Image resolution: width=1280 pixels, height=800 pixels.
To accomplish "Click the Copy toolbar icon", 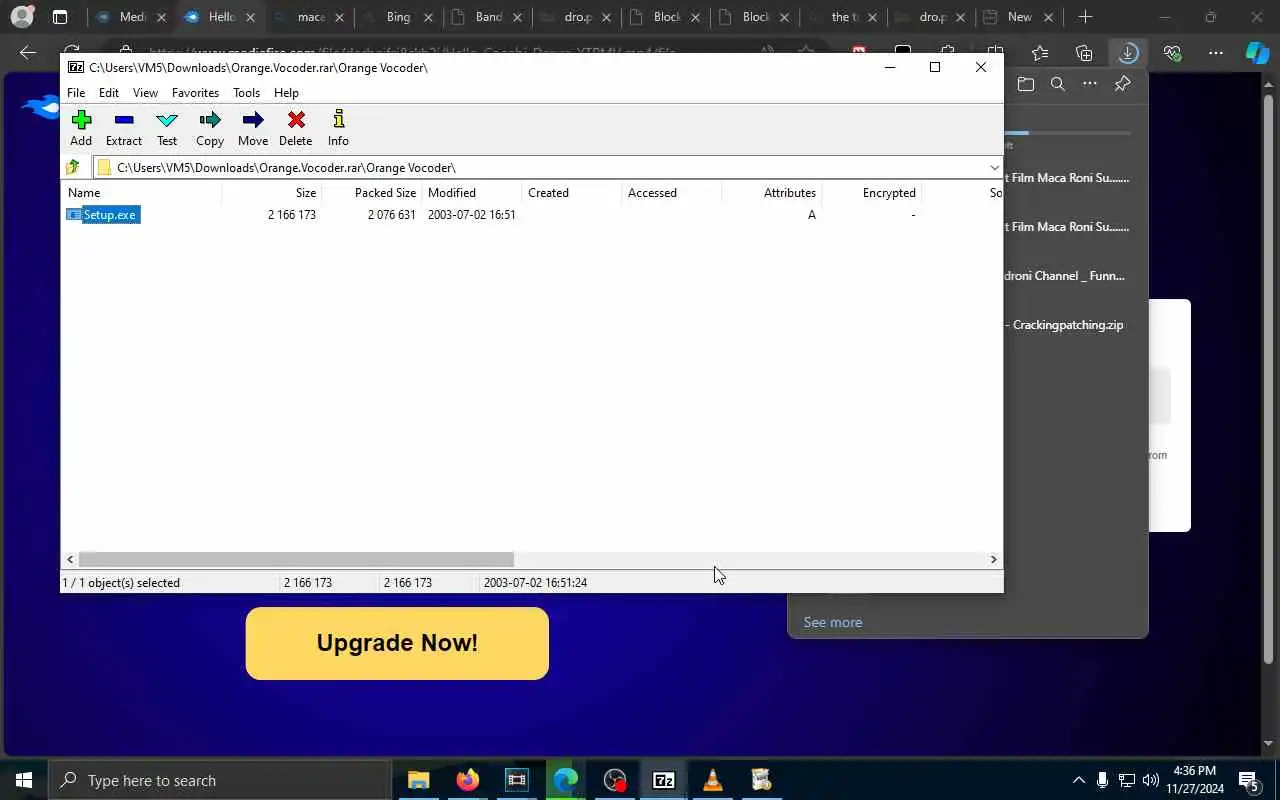I will tap(210, 128).
